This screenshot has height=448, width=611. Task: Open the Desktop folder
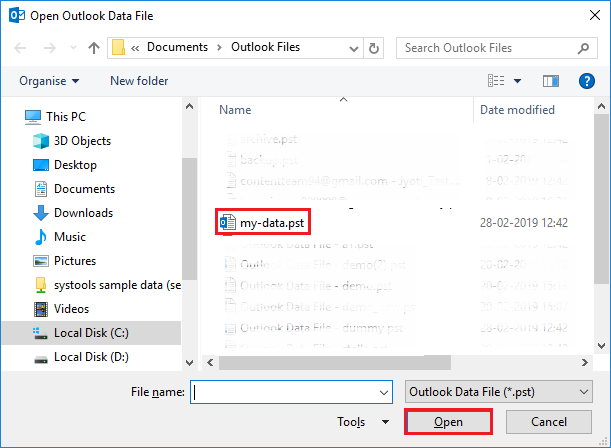tap(75, 165)
